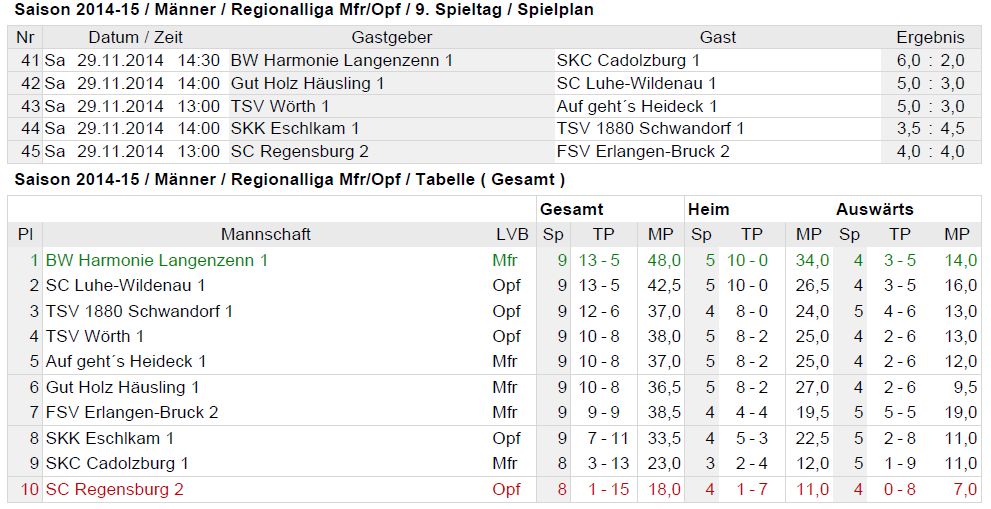Click TSV 1880 Schwandorf 1 in the standings
The height and width of the screenshot is (509, 991).
[x=139, y=311]
